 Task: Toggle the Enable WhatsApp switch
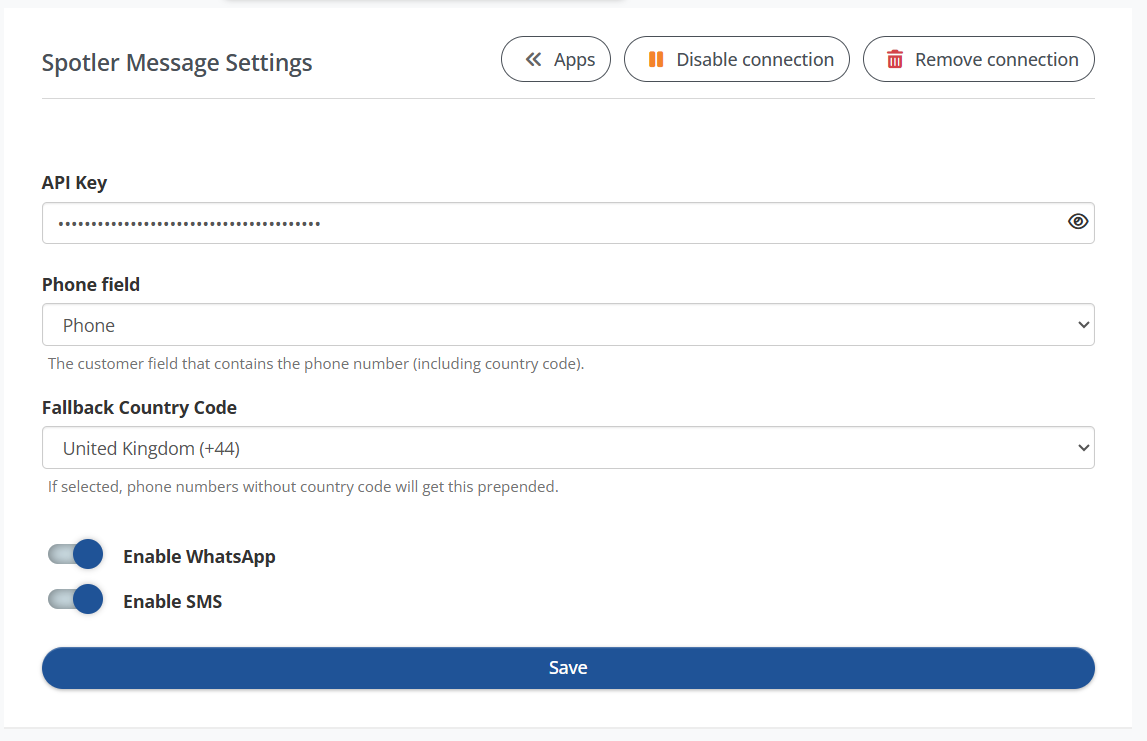[75, 554]
